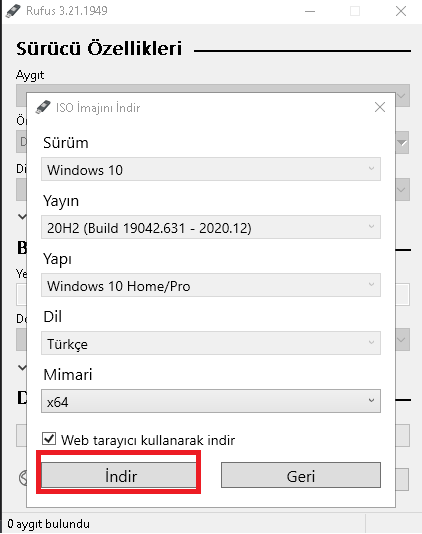Click the 'Sürücü Özellikleri' heading
Viewport: 422px width, 534px height.
[99, 49]
